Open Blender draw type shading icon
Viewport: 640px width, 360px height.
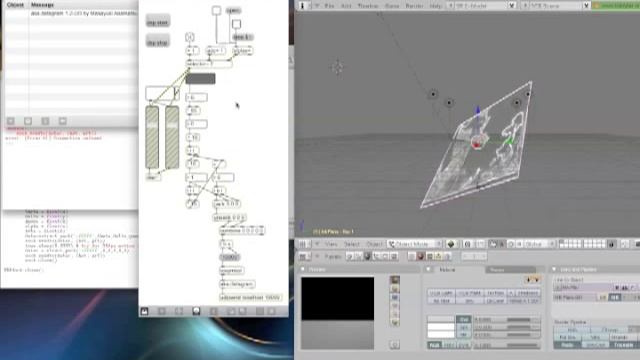(451, 244)
